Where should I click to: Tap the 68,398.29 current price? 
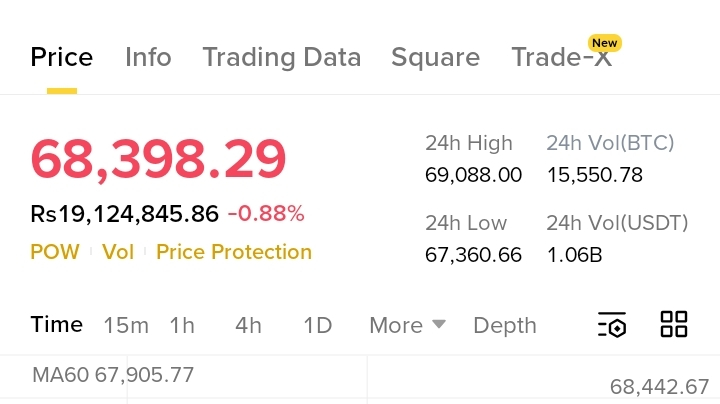click(x=158, y=158)
